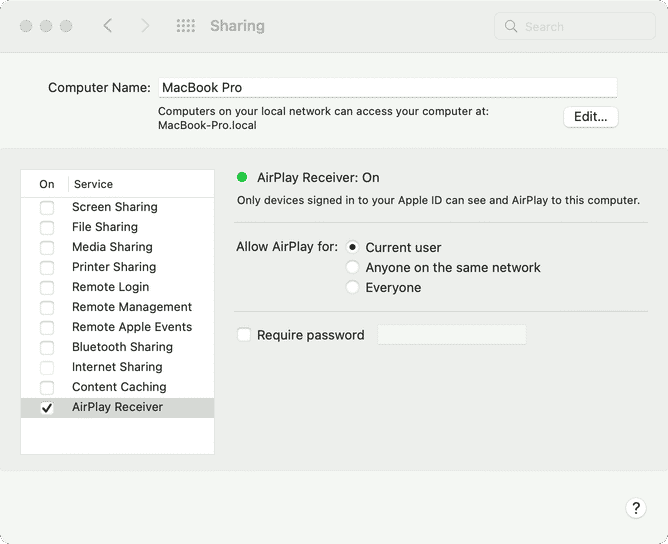Click the Require password text field
The width and height of the screenshot is (668, 544).
(452, 335)
